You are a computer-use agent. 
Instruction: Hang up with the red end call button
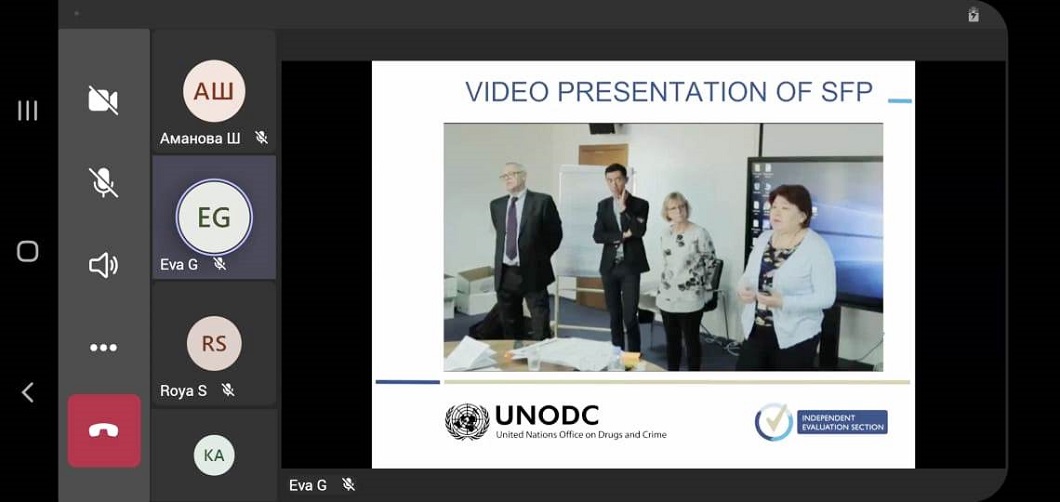coord(104,430)
